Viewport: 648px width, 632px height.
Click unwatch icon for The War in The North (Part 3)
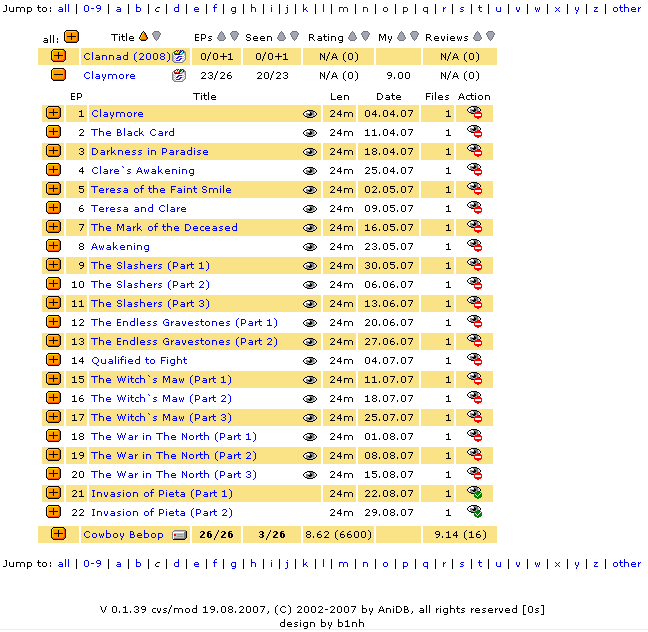point(474,475)
